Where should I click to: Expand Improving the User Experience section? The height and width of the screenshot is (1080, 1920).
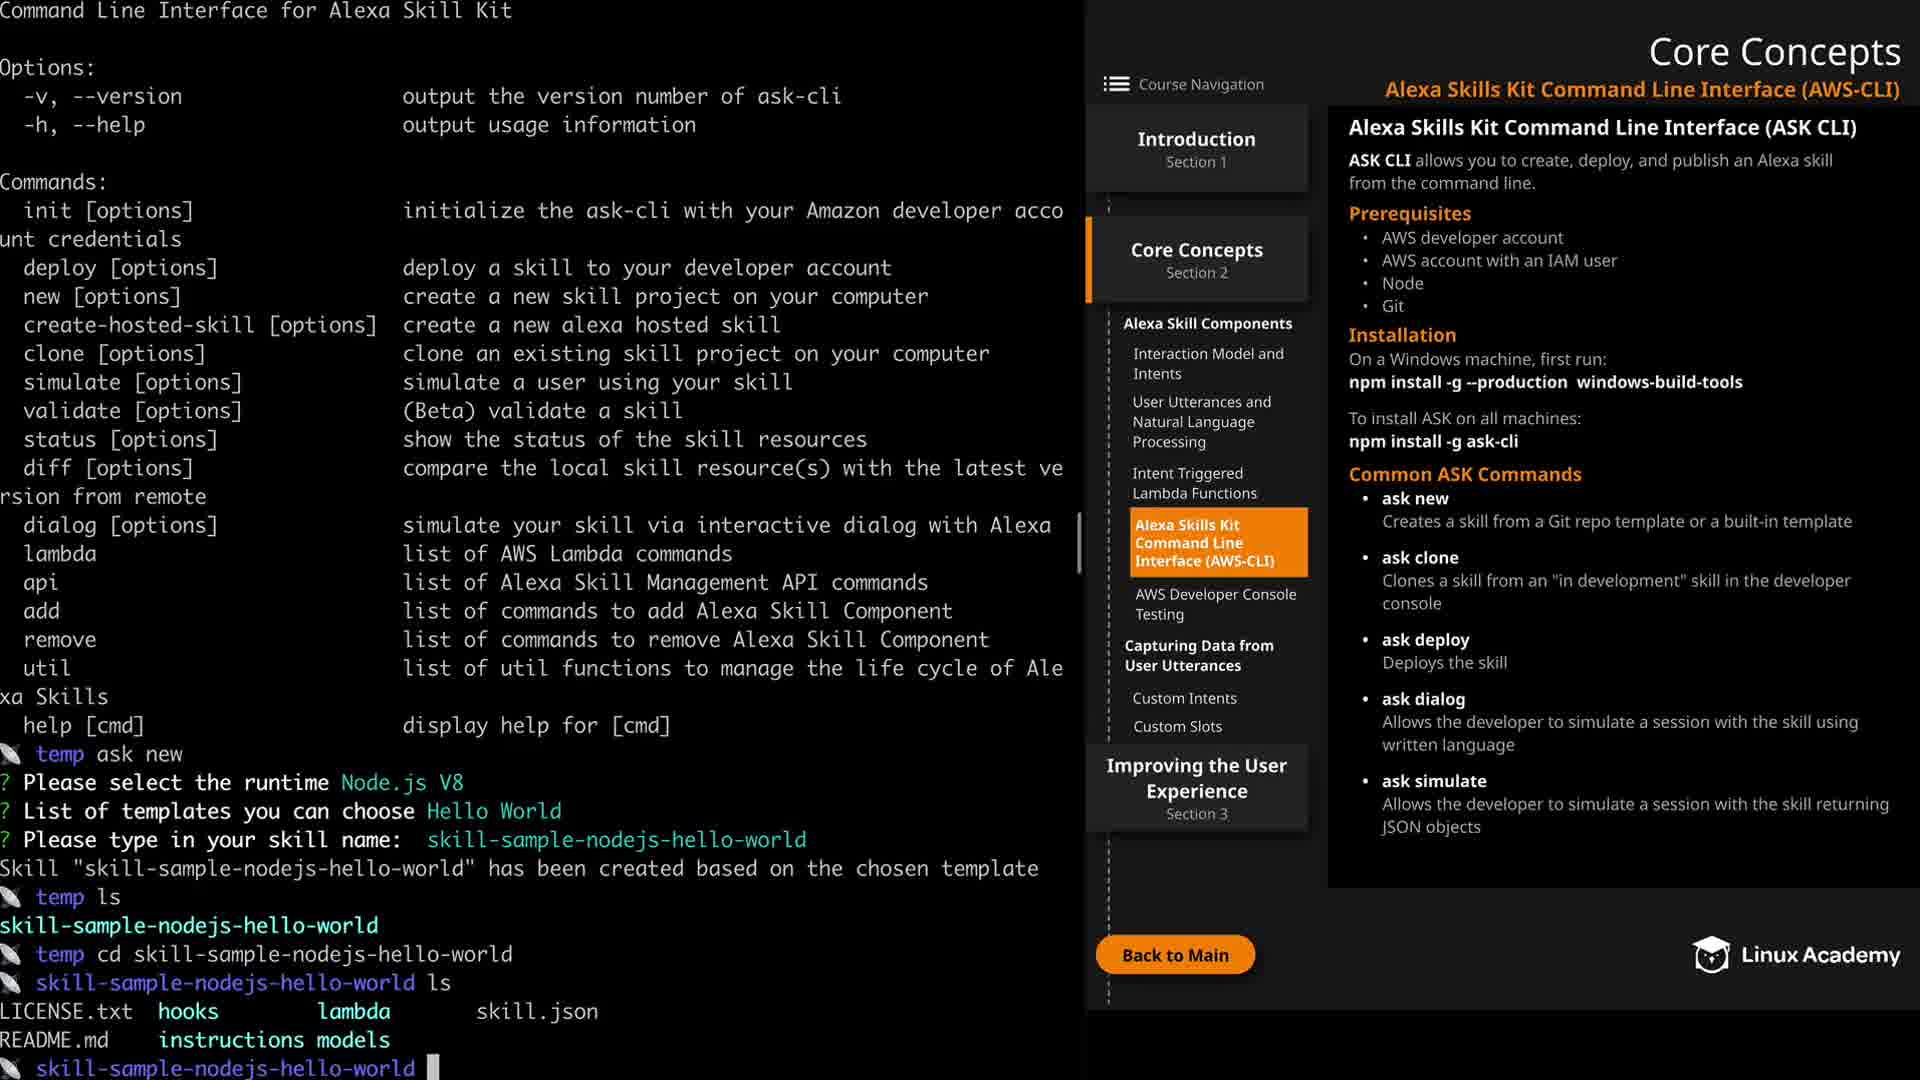tap(1196, 788)
